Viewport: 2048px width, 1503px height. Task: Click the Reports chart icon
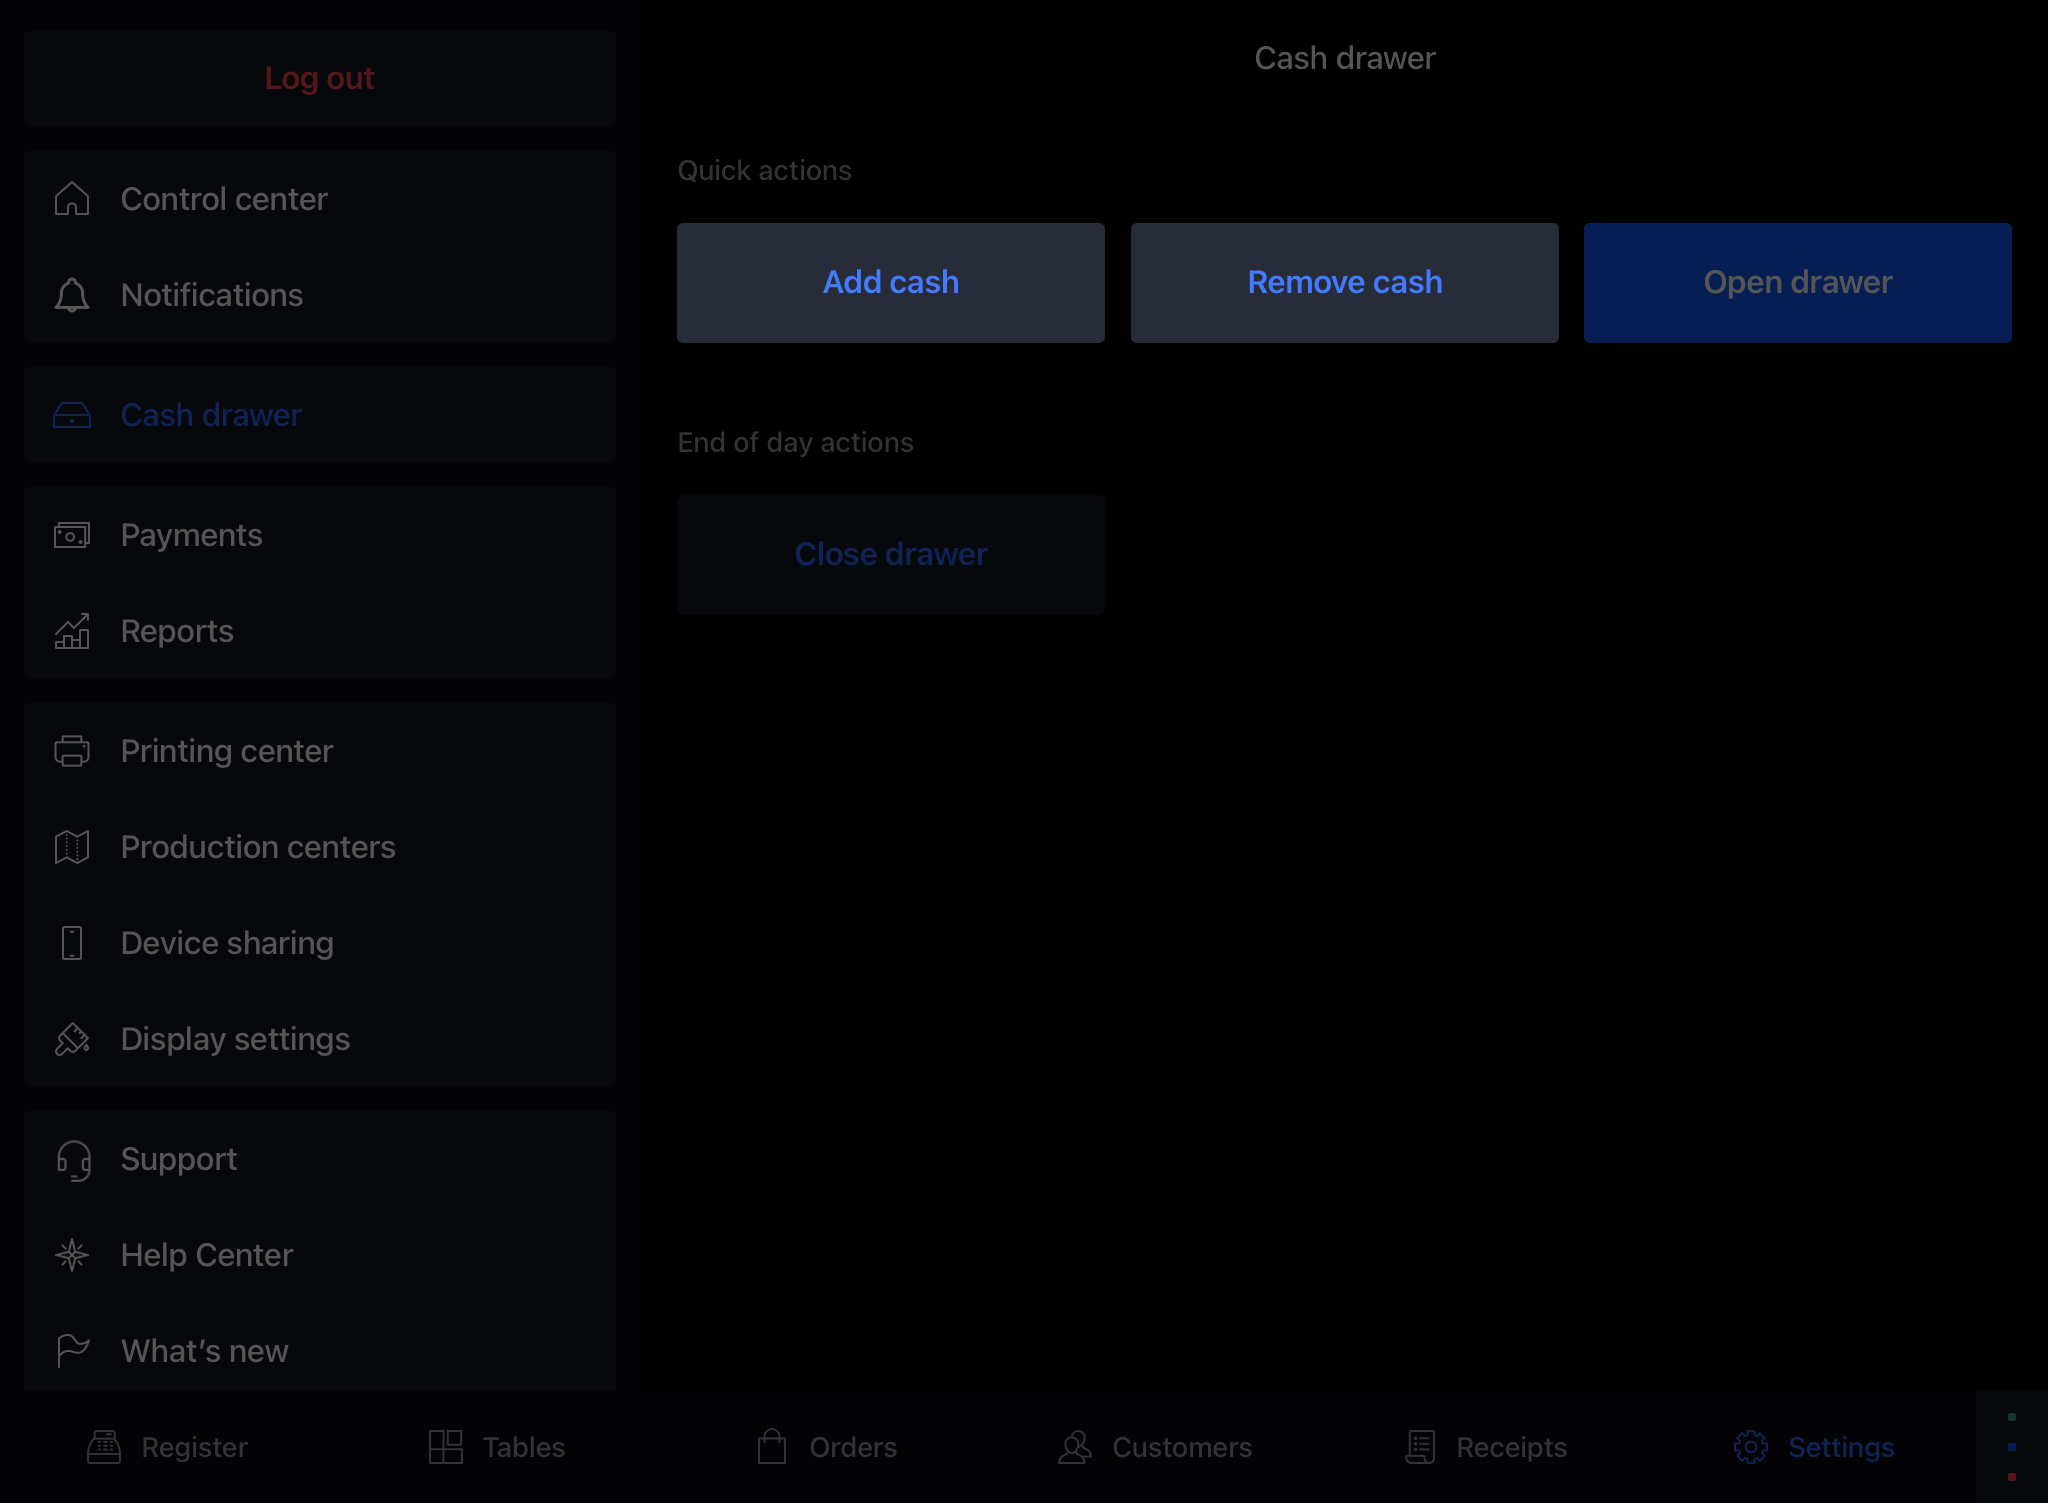pos(72,631)
